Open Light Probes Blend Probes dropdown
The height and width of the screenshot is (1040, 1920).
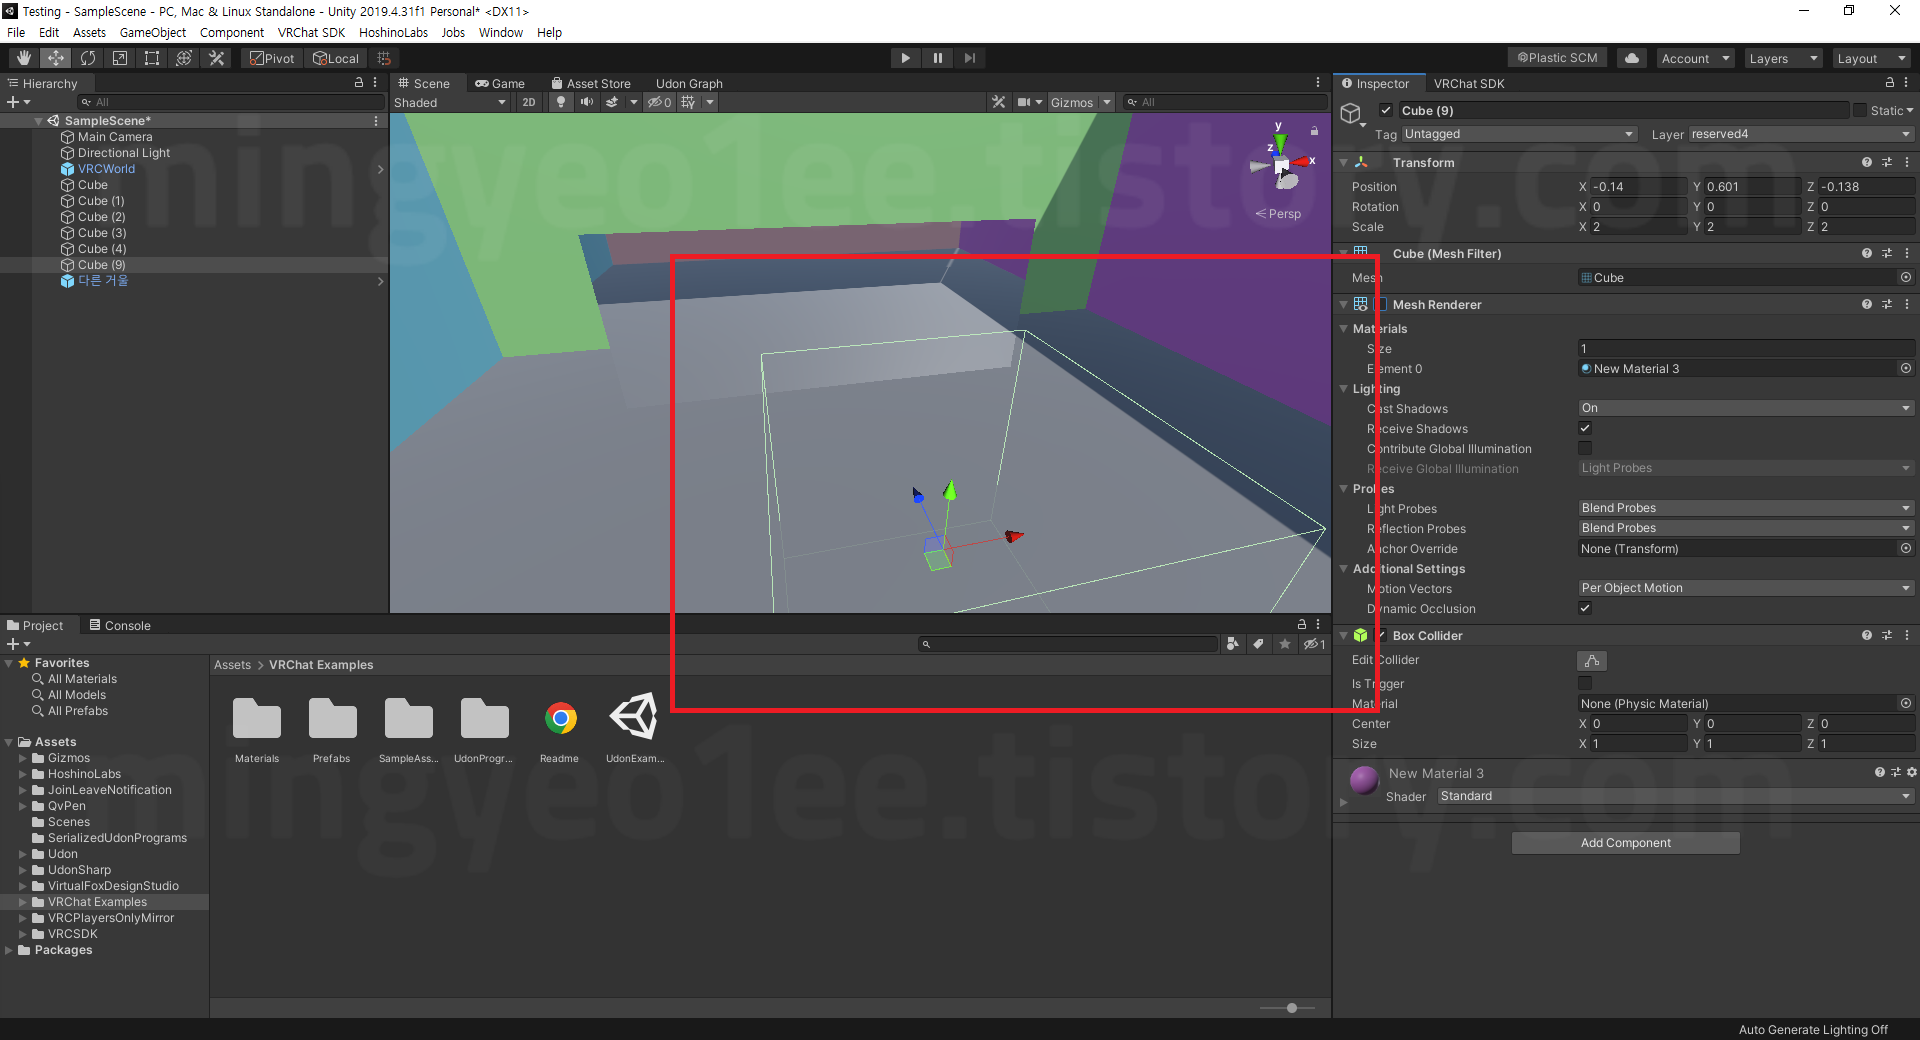pos(1746,508)
